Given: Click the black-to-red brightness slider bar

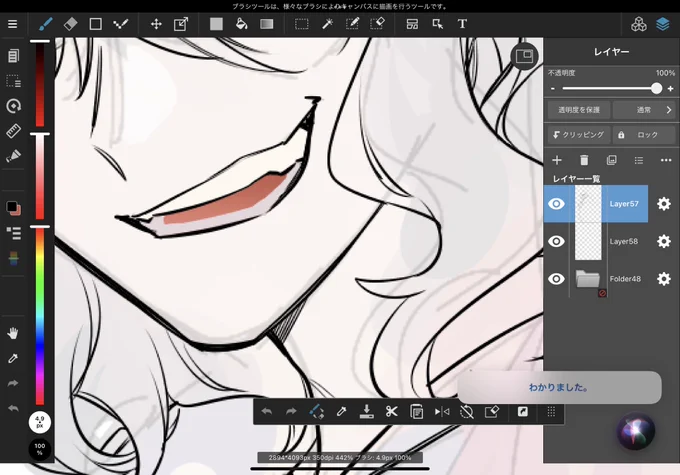Looking at the screenshot, I should (x=39, y=84).
